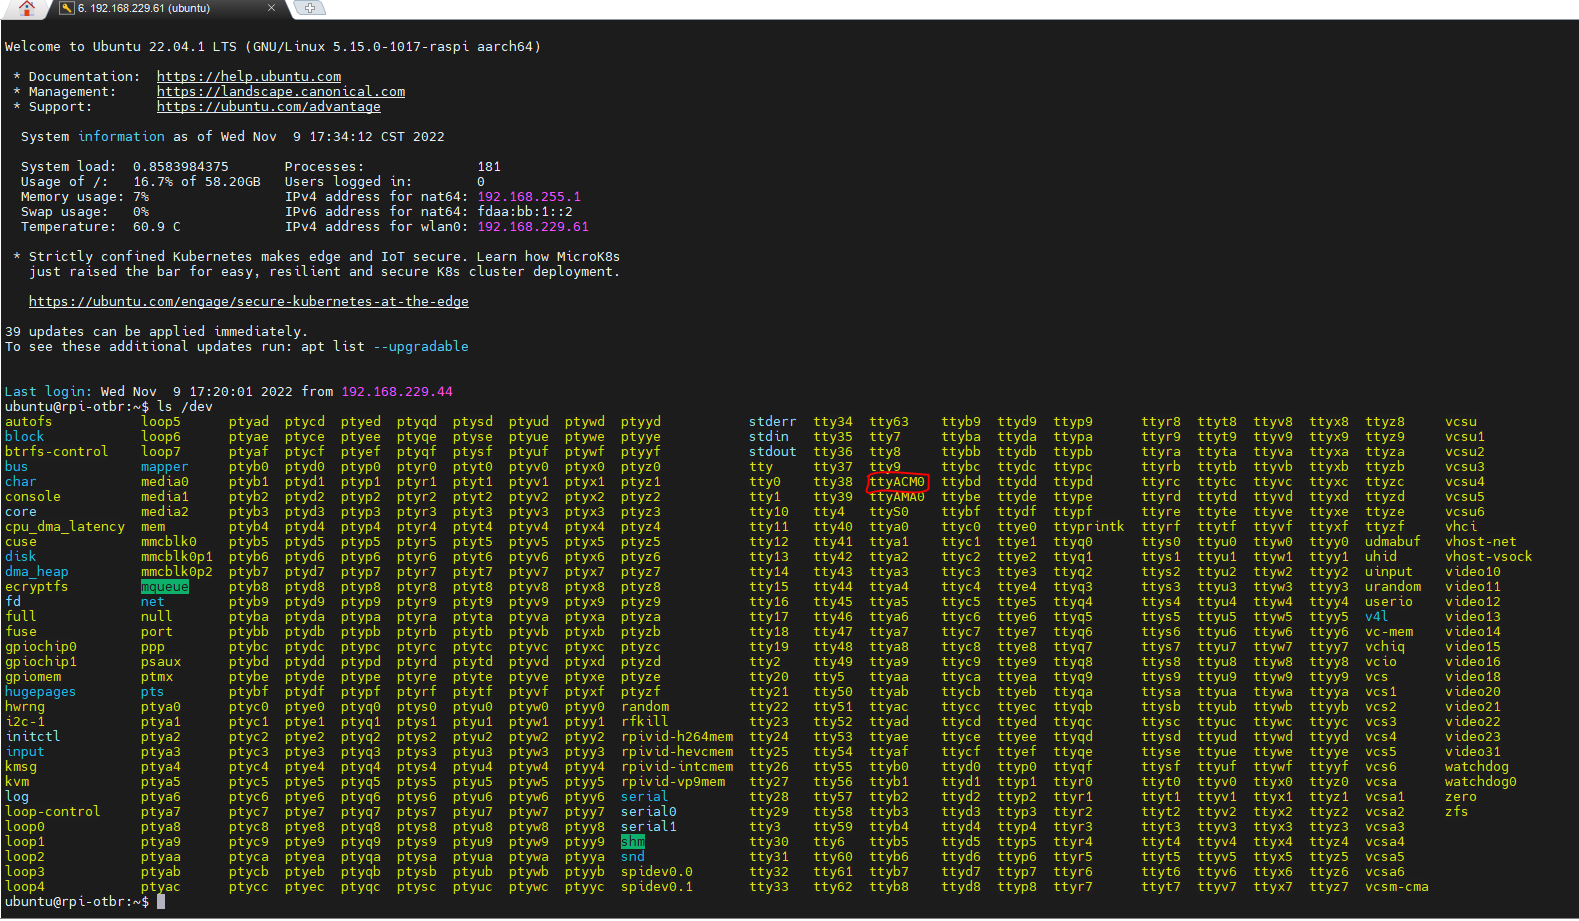Click the rpivid-hevcmem entry

677,752
